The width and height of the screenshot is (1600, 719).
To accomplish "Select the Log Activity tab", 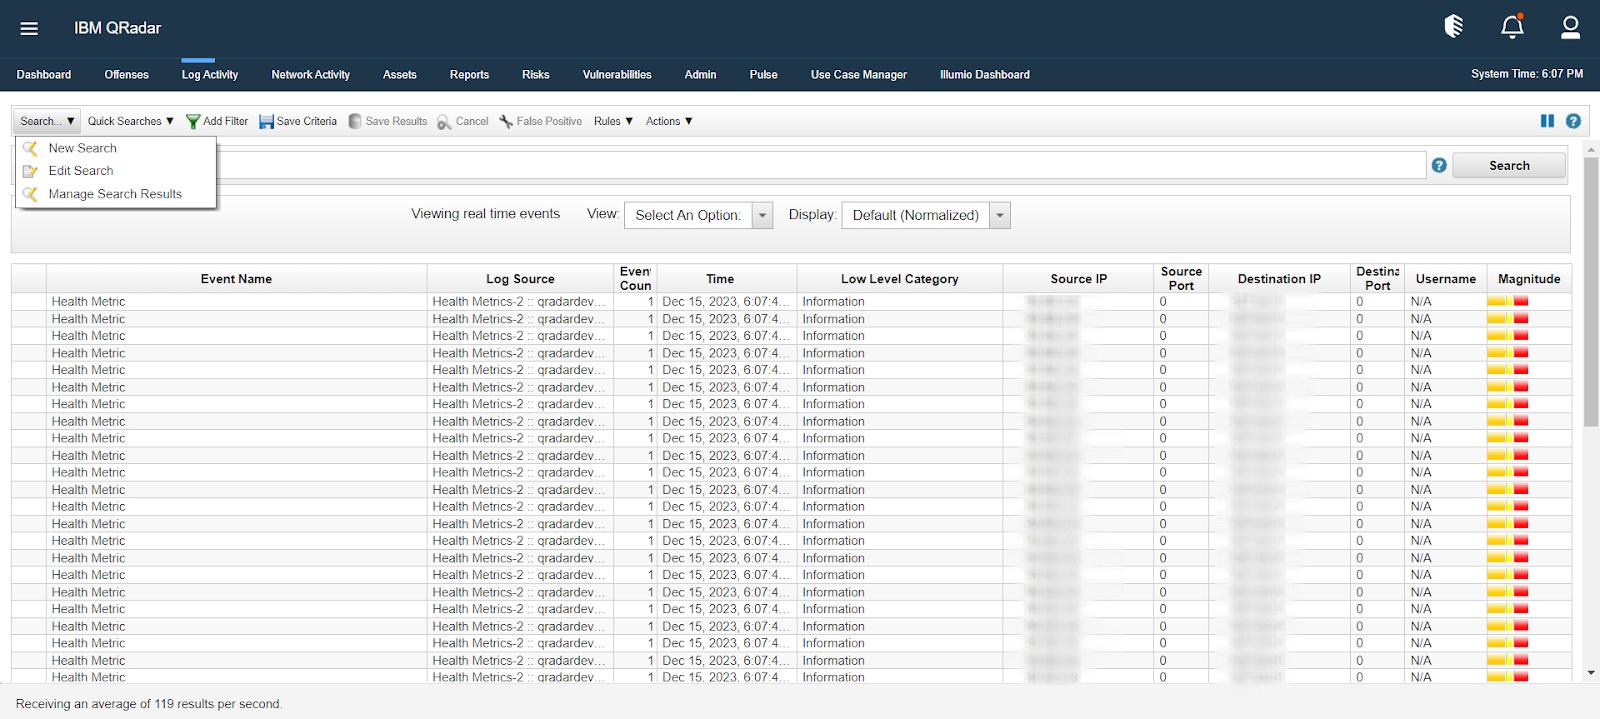I will tap(209, 75).
